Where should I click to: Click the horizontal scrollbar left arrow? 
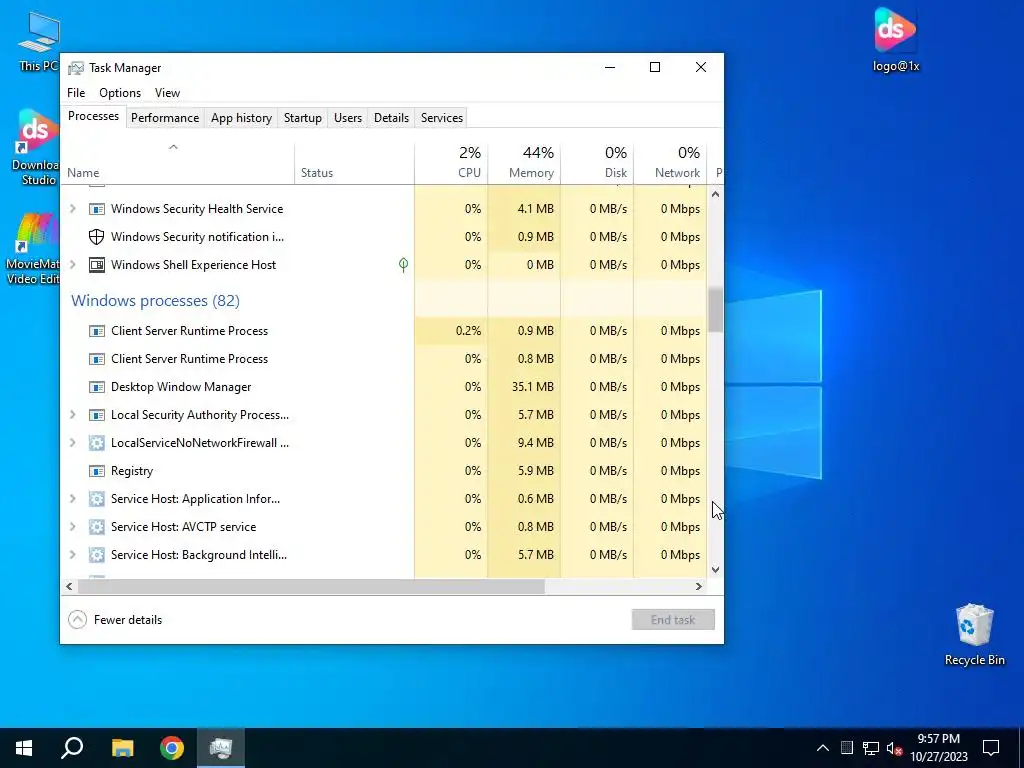pyautogui.click(x=69, y=586)
